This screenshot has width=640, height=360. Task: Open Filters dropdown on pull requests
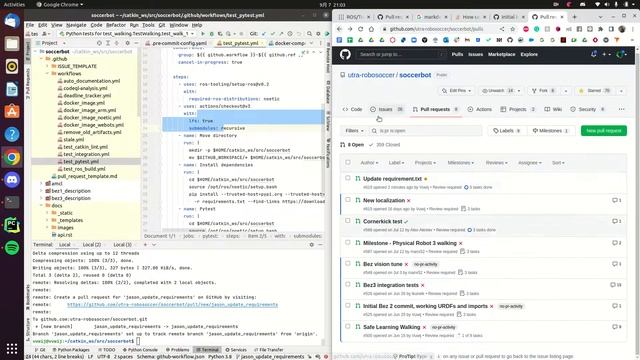pyautogui.click(x=354, y=131)
